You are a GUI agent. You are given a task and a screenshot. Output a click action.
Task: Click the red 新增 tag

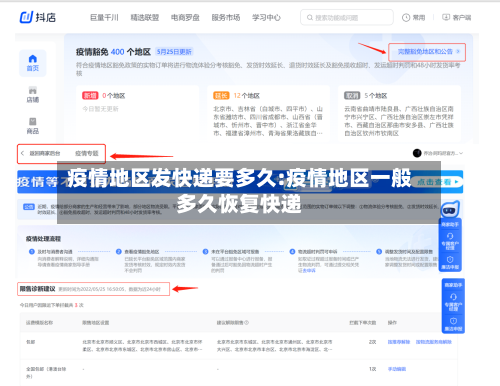tap(90, 96)
